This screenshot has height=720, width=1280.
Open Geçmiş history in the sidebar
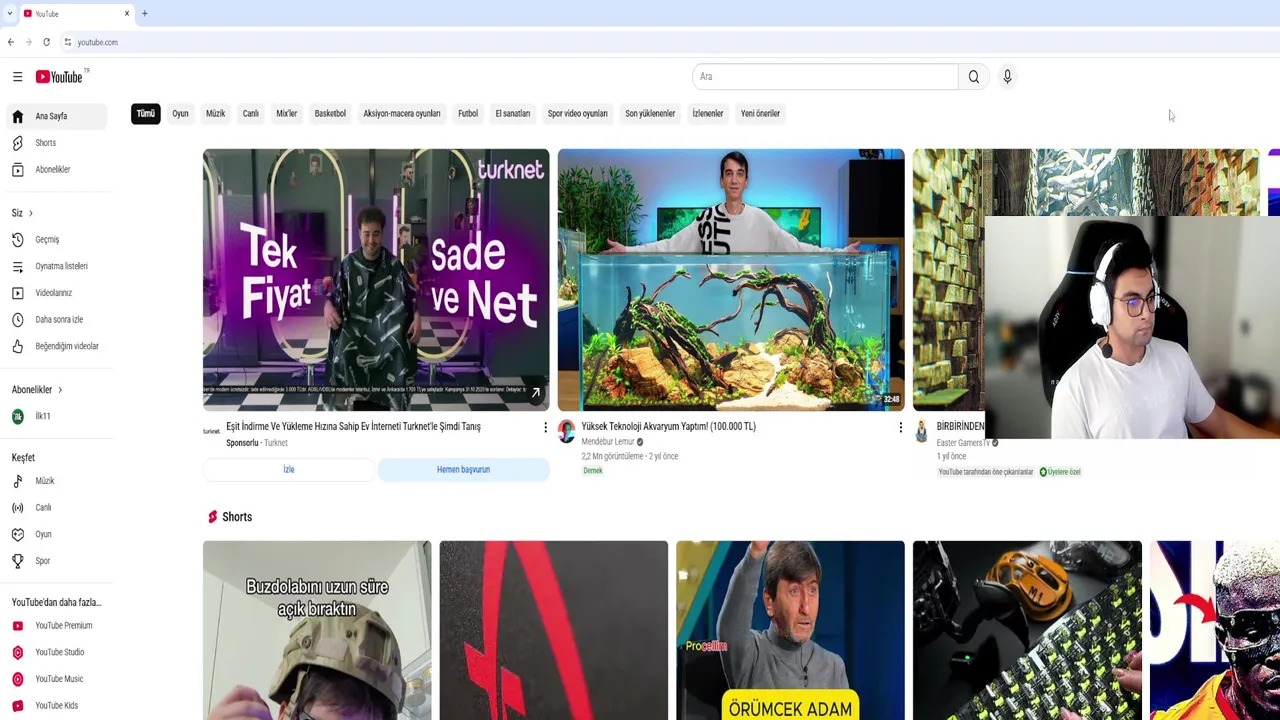(x=55, y=240)
